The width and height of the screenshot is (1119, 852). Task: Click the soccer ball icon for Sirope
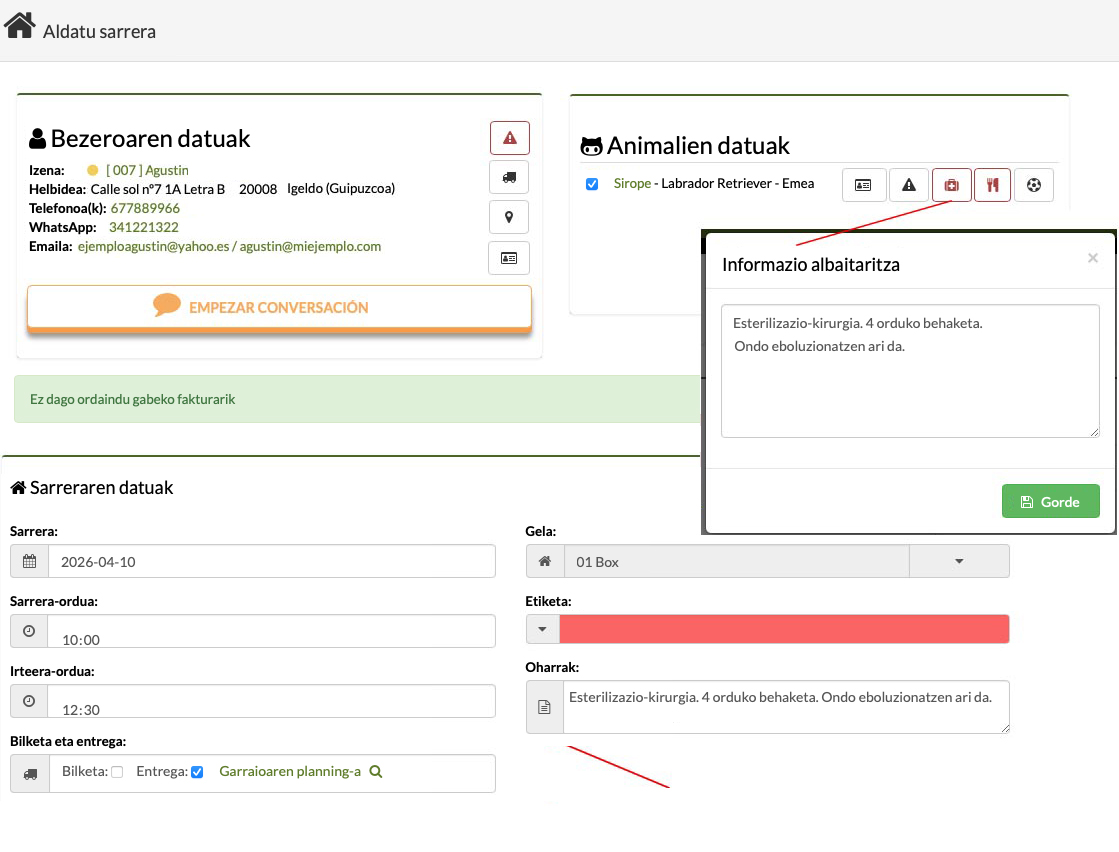pos(1033,185)
